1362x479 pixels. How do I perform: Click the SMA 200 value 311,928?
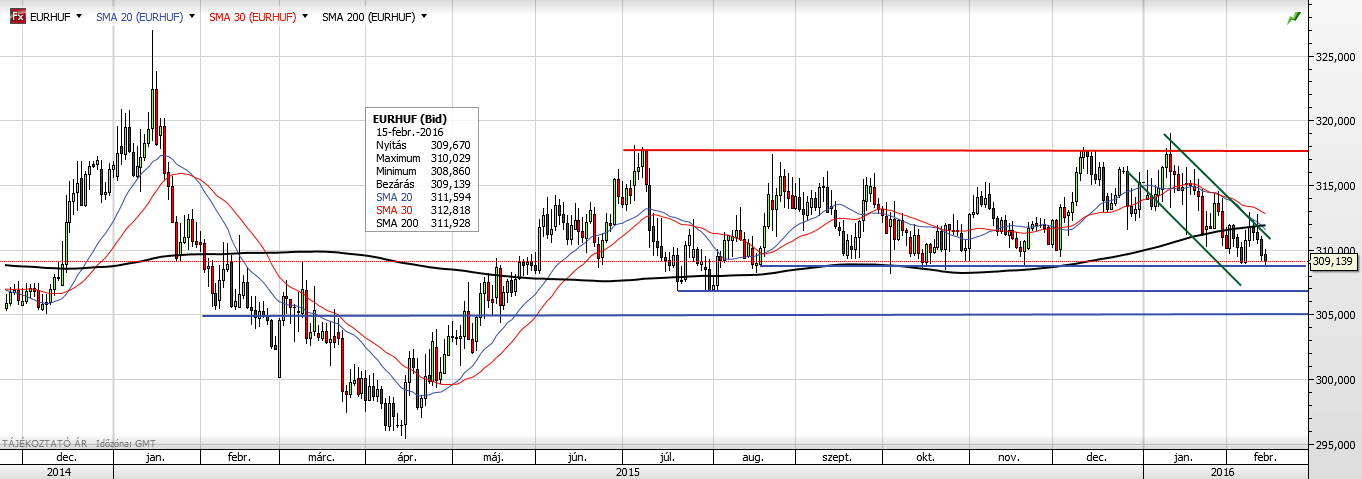click(x=452, y=223)
